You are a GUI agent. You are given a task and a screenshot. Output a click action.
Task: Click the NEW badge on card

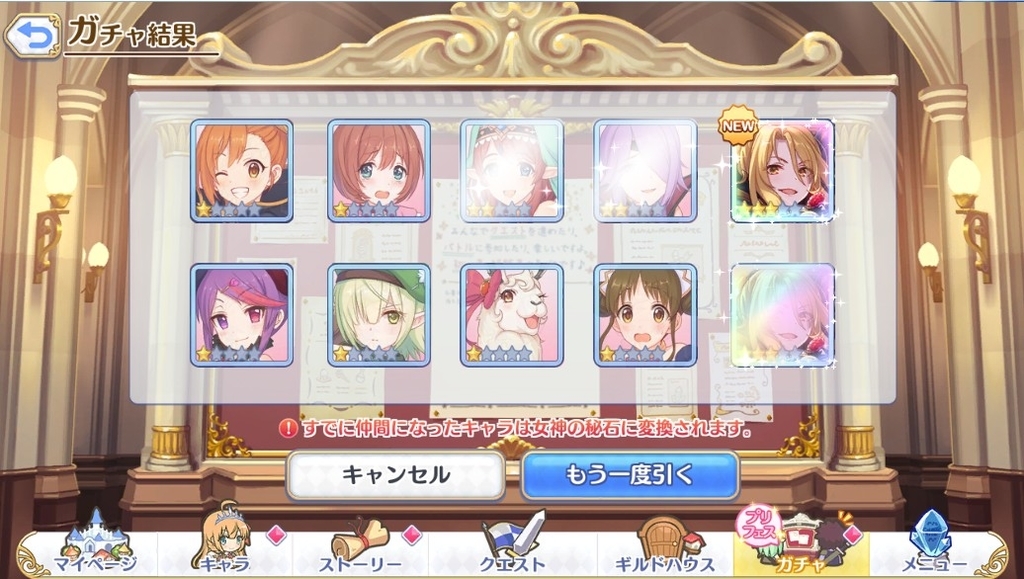738,125
